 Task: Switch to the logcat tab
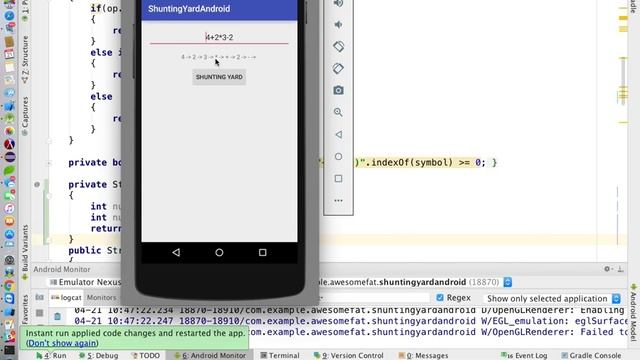click(67, 298)
